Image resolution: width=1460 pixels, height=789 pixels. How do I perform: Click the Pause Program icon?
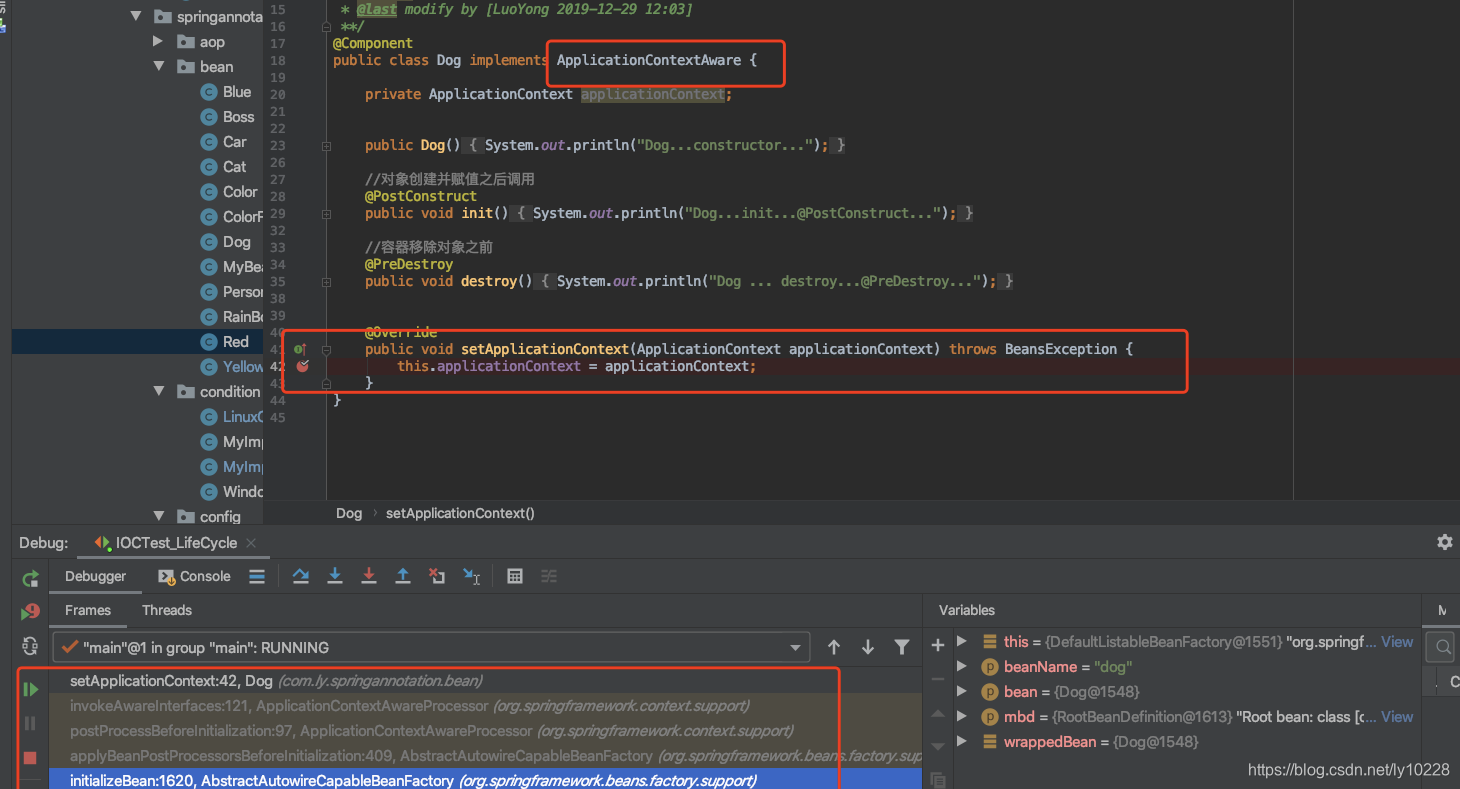(x=30, y=723)
